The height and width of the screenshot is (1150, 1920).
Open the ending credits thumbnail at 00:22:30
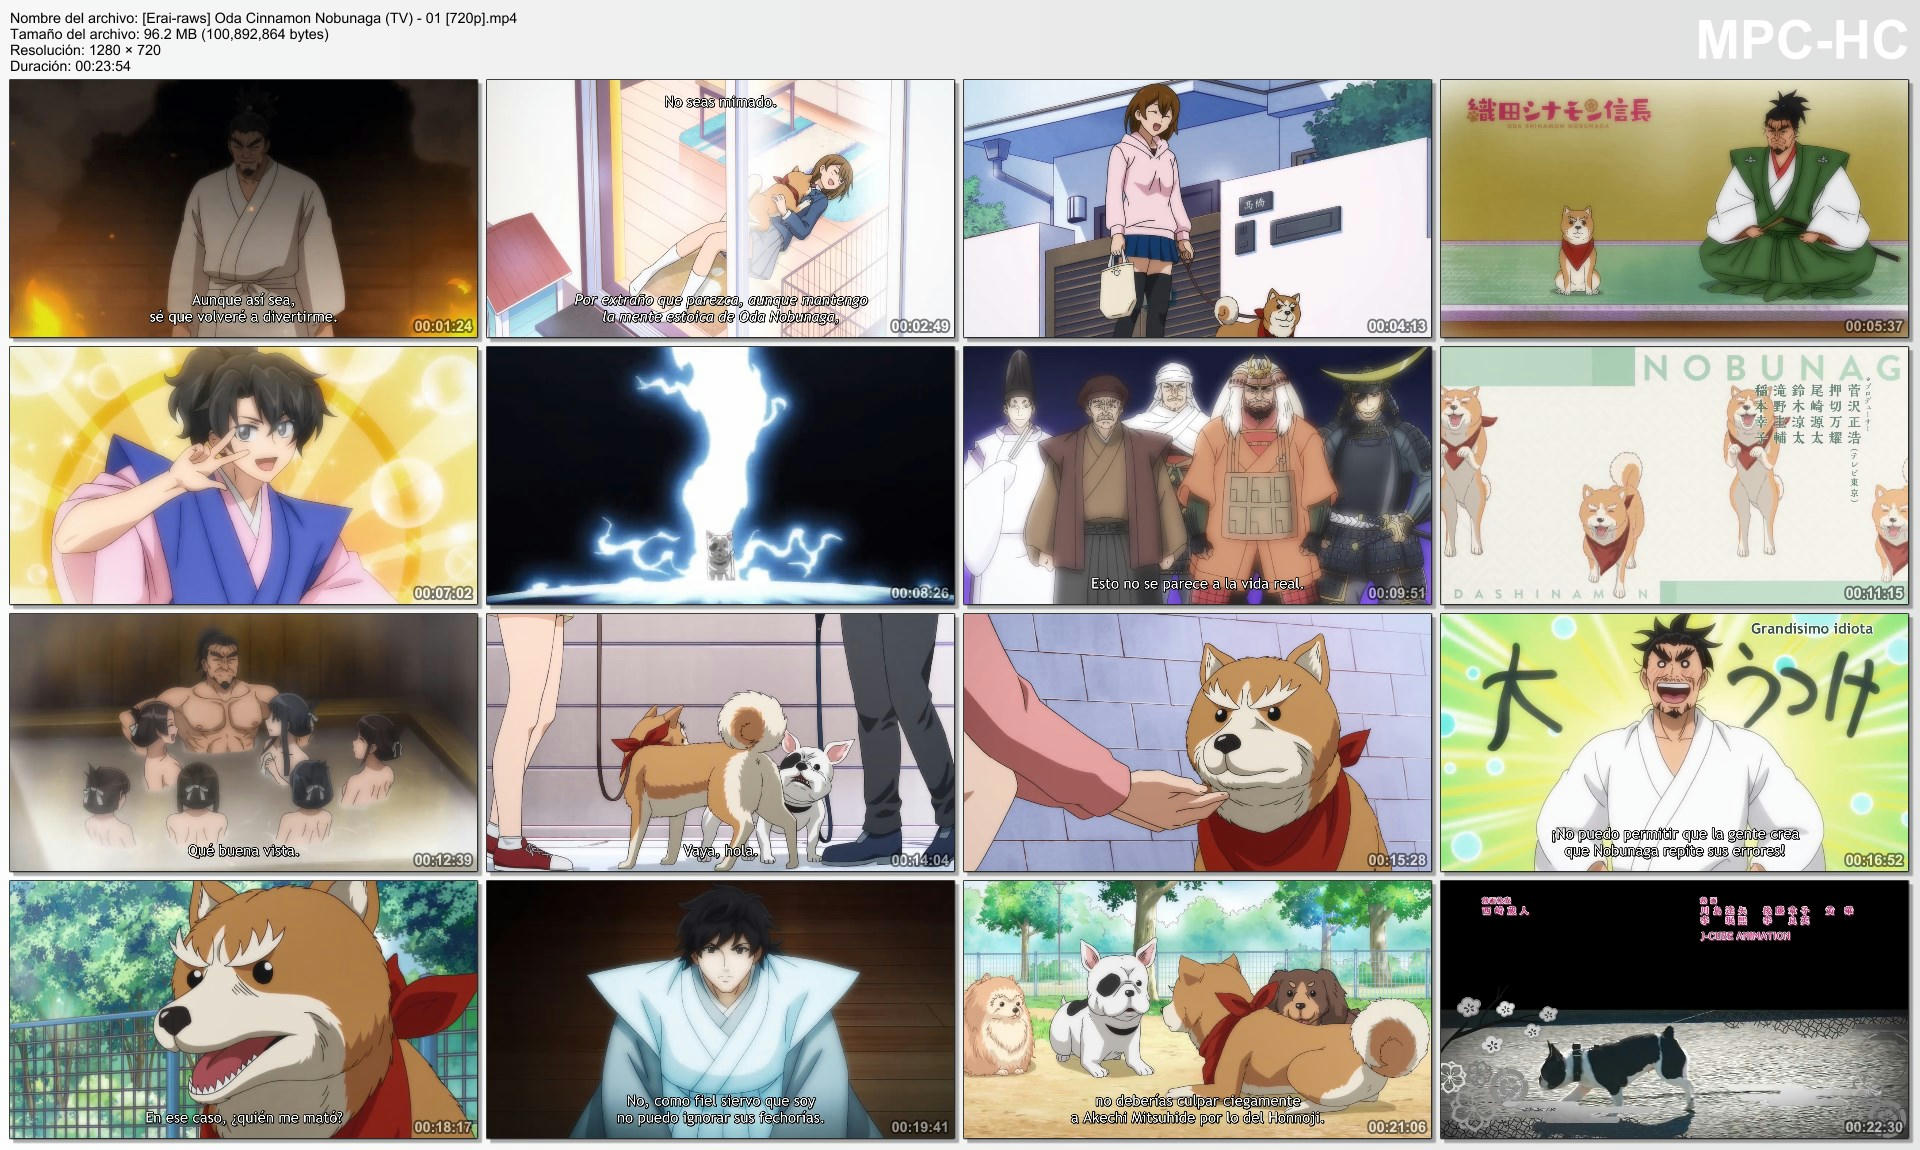pos(1674,1010)
